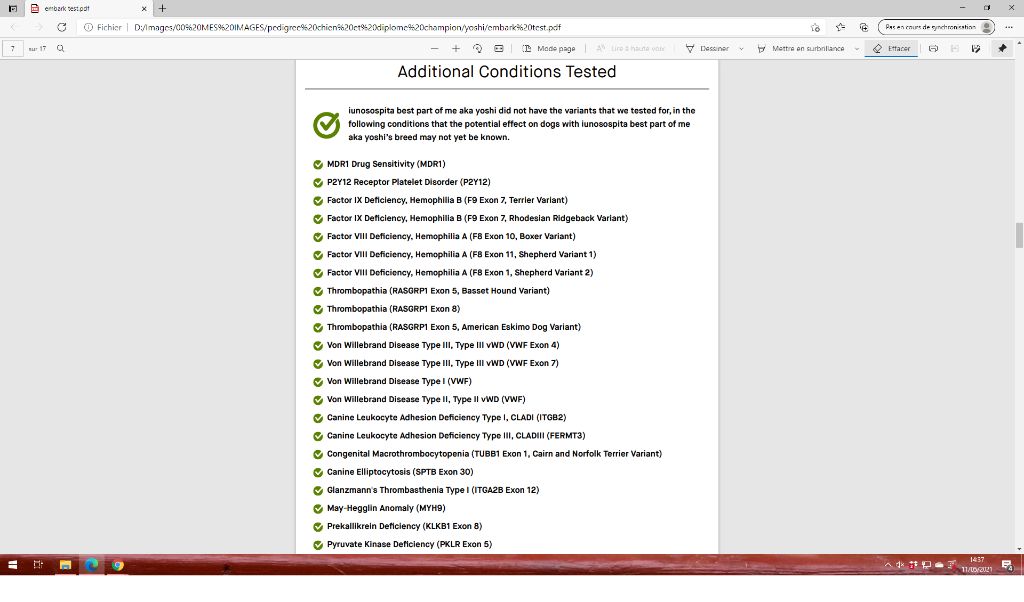Expand the Dessiner options dropdown arrow
The height and width of the screenshot is (602, 1024).
[741, 48]
